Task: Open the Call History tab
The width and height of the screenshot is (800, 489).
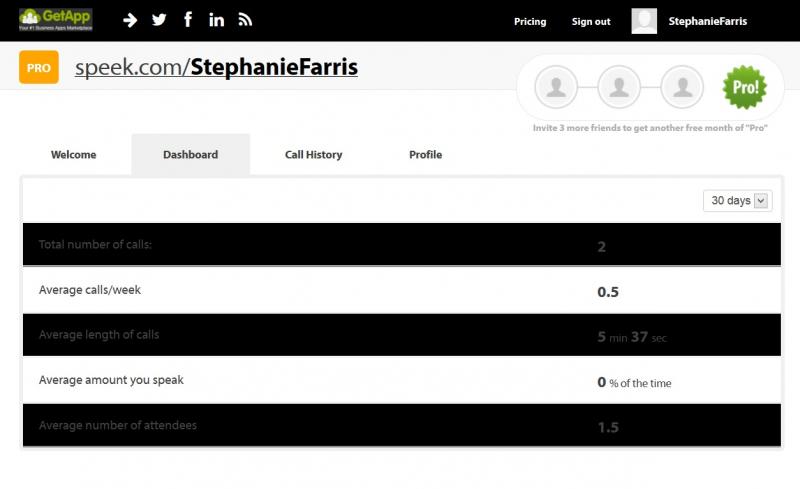Action: (x=313, y=155)
